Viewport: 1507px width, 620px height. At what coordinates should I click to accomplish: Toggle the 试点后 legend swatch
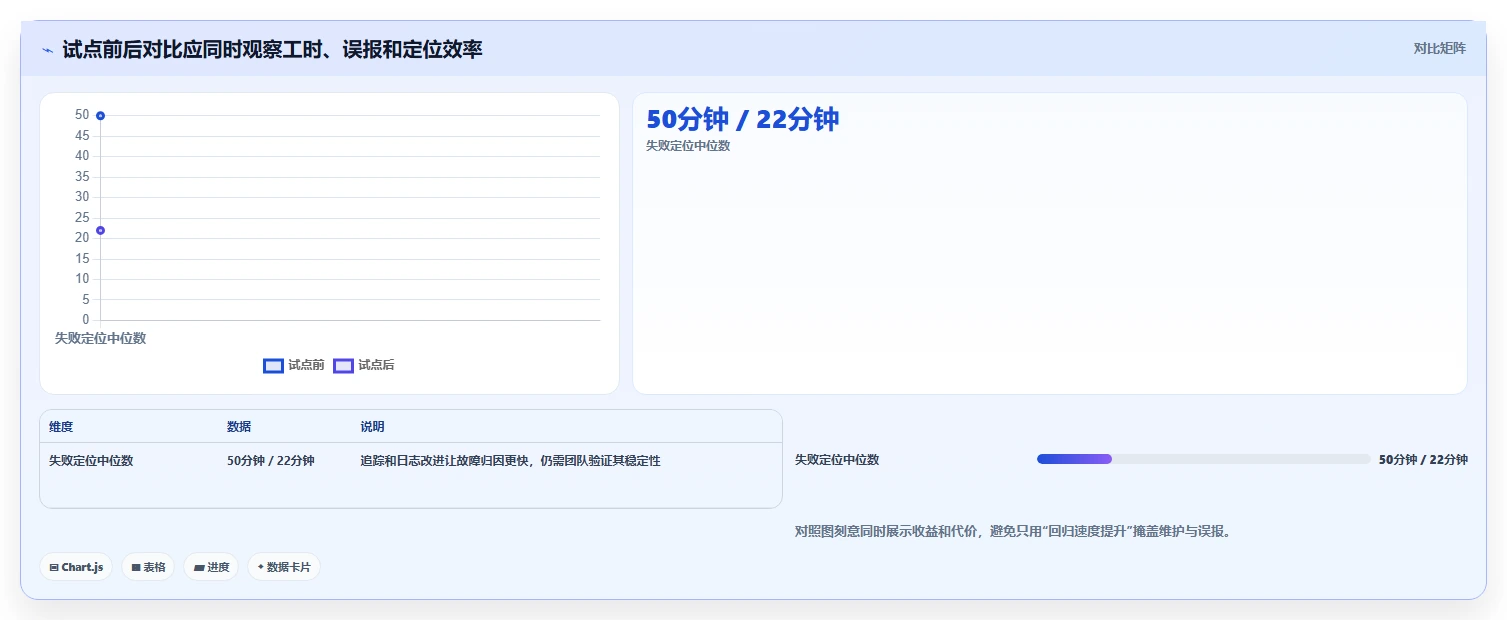(x=343, y=366)
